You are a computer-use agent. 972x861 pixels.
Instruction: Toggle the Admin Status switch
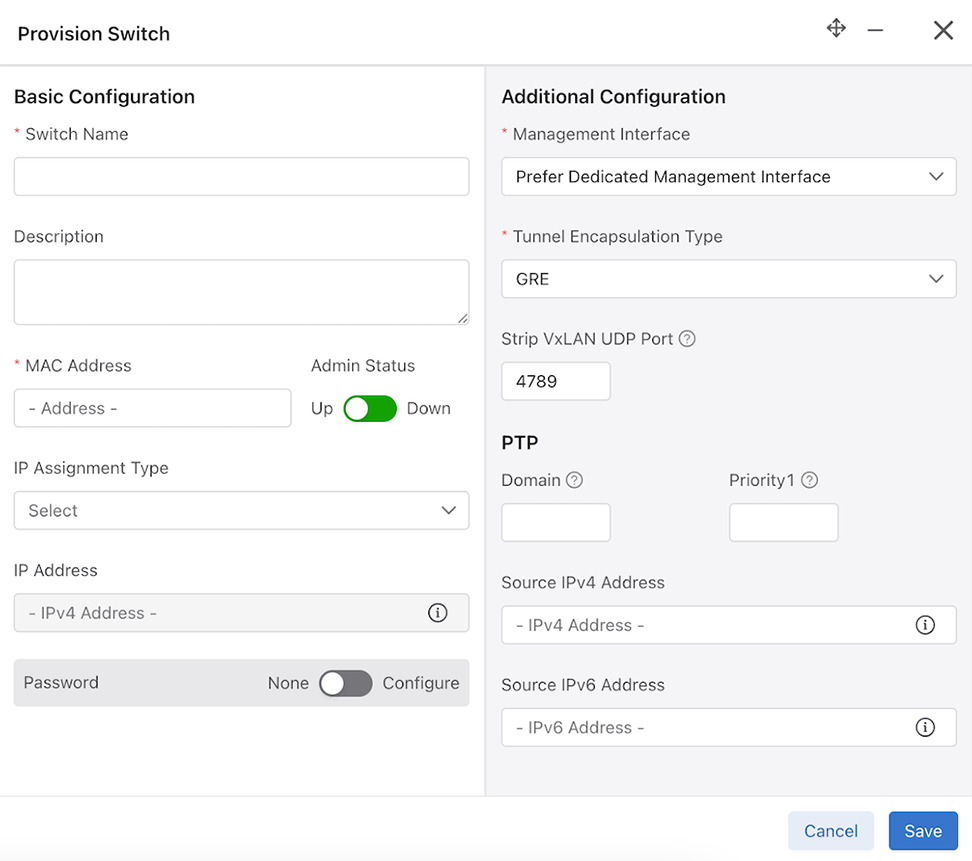coord(370,408)
